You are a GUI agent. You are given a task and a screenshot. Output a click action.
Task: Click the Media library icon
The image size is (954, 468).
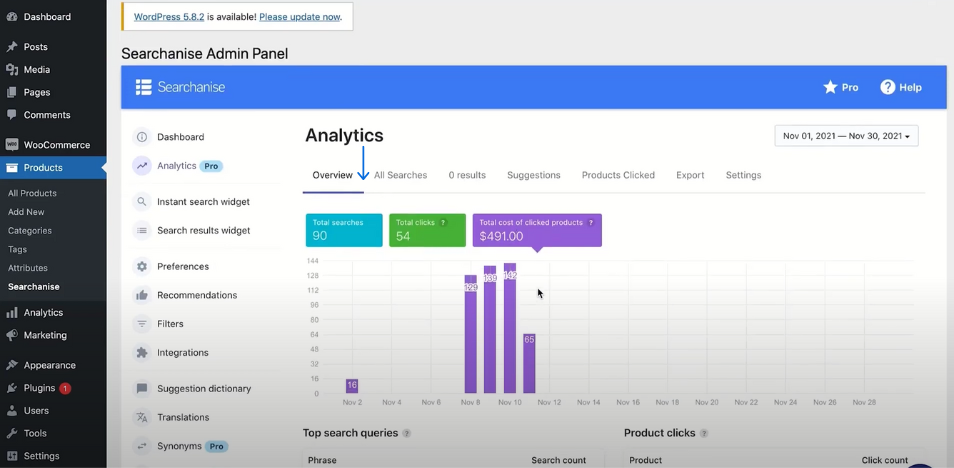click(x=12, y=69)
